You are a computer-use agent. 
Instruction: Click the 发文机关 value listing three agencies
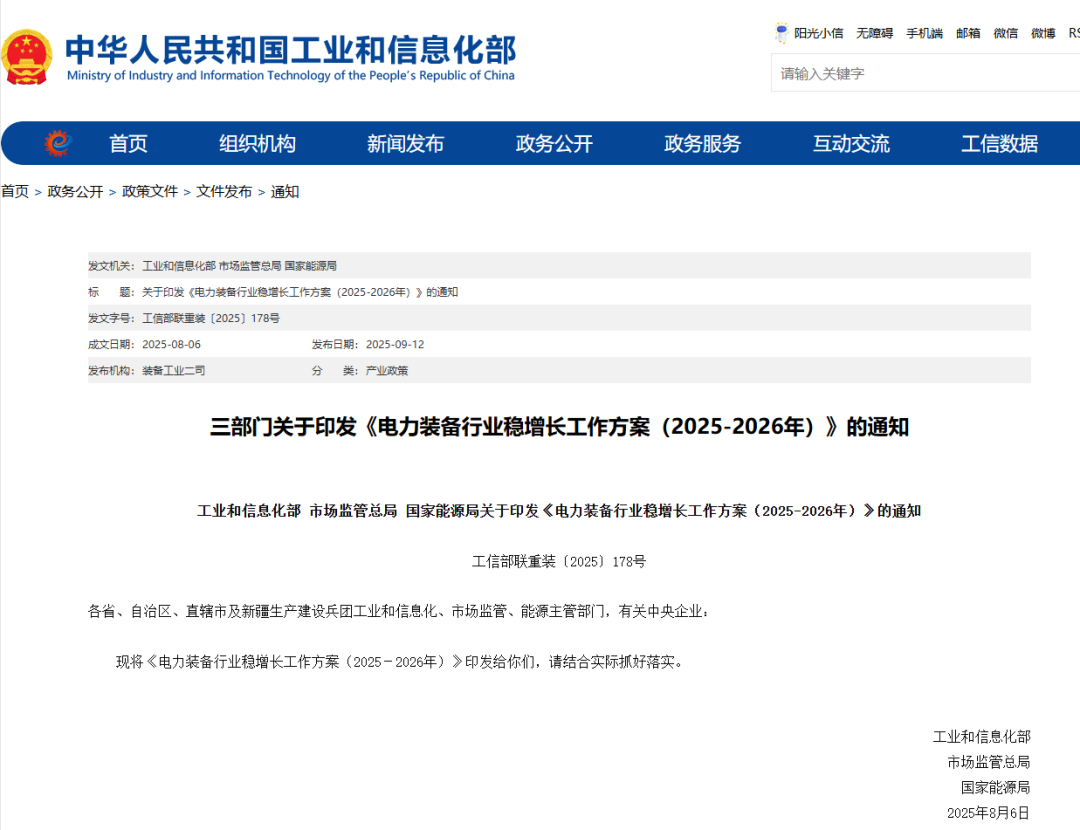[240, 266]
